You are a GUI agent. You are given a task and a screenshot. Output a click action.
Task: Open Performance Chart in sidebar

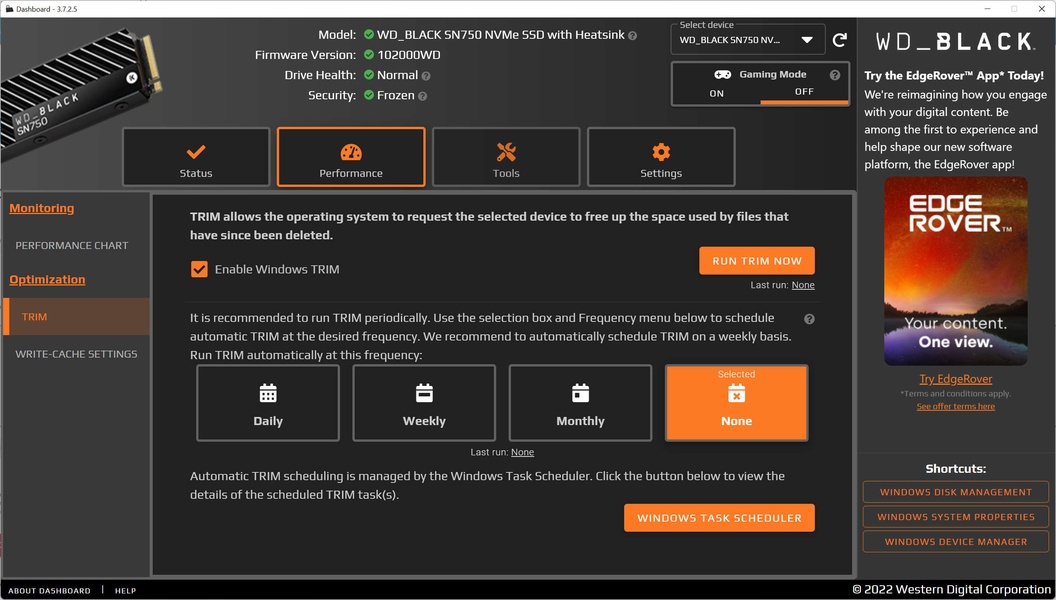click(72, 245)
